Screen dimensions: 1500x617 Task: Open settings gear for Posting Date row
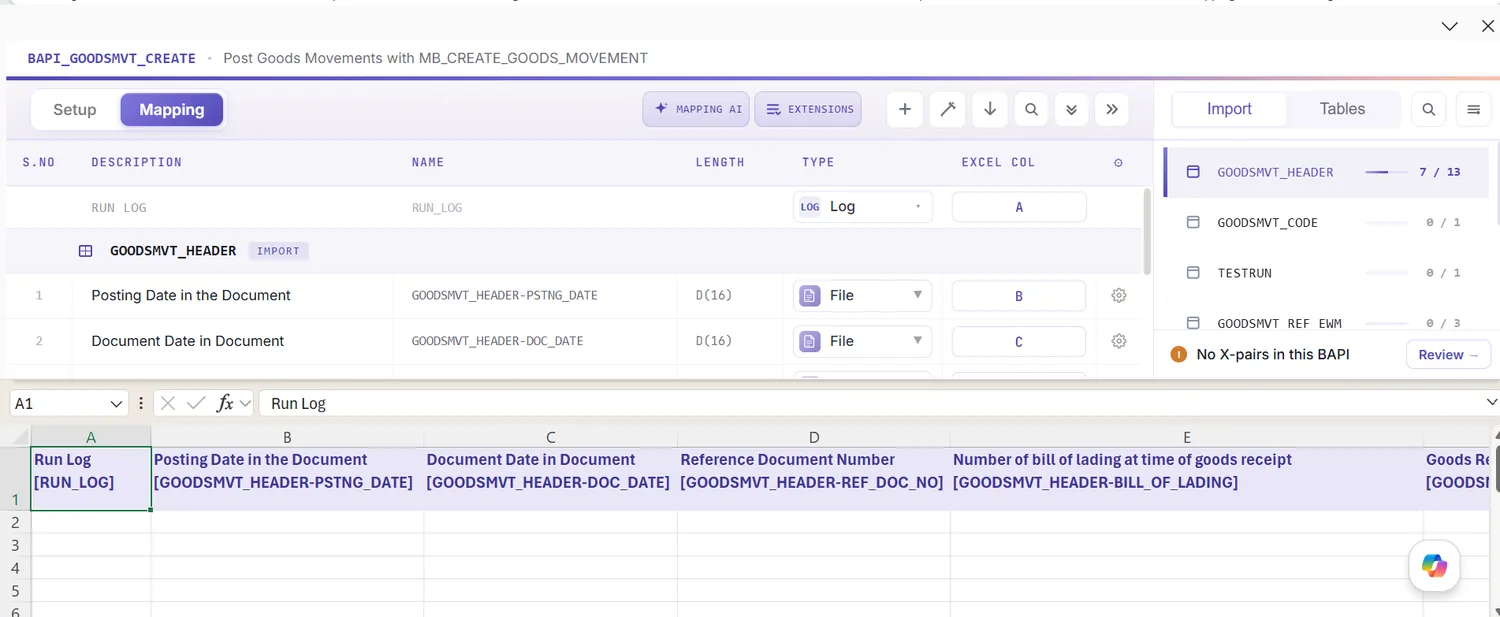coord(1119,296)
